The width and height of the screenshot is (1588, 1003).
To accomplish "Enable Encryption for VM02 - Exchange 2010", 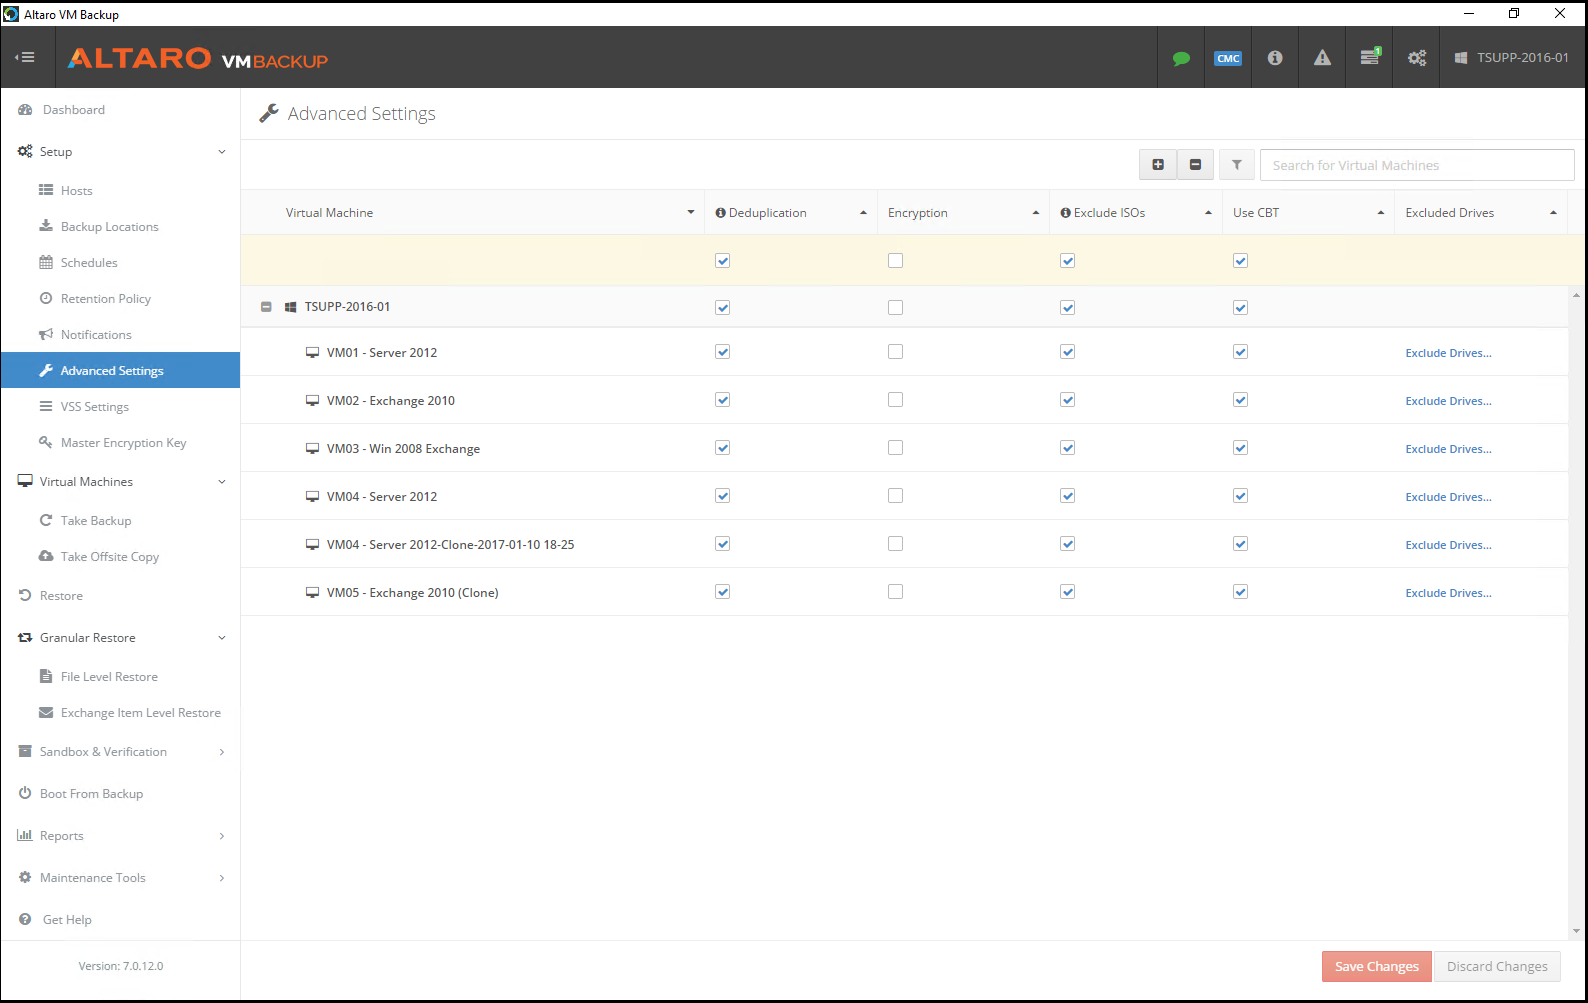I will 895,400.
